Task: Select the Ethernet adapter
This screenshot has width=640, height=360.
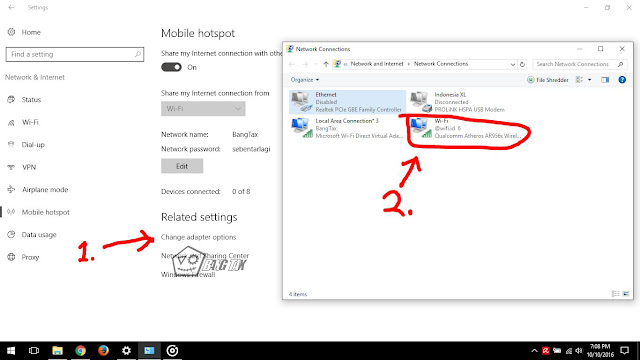Action: click(347, 102)
